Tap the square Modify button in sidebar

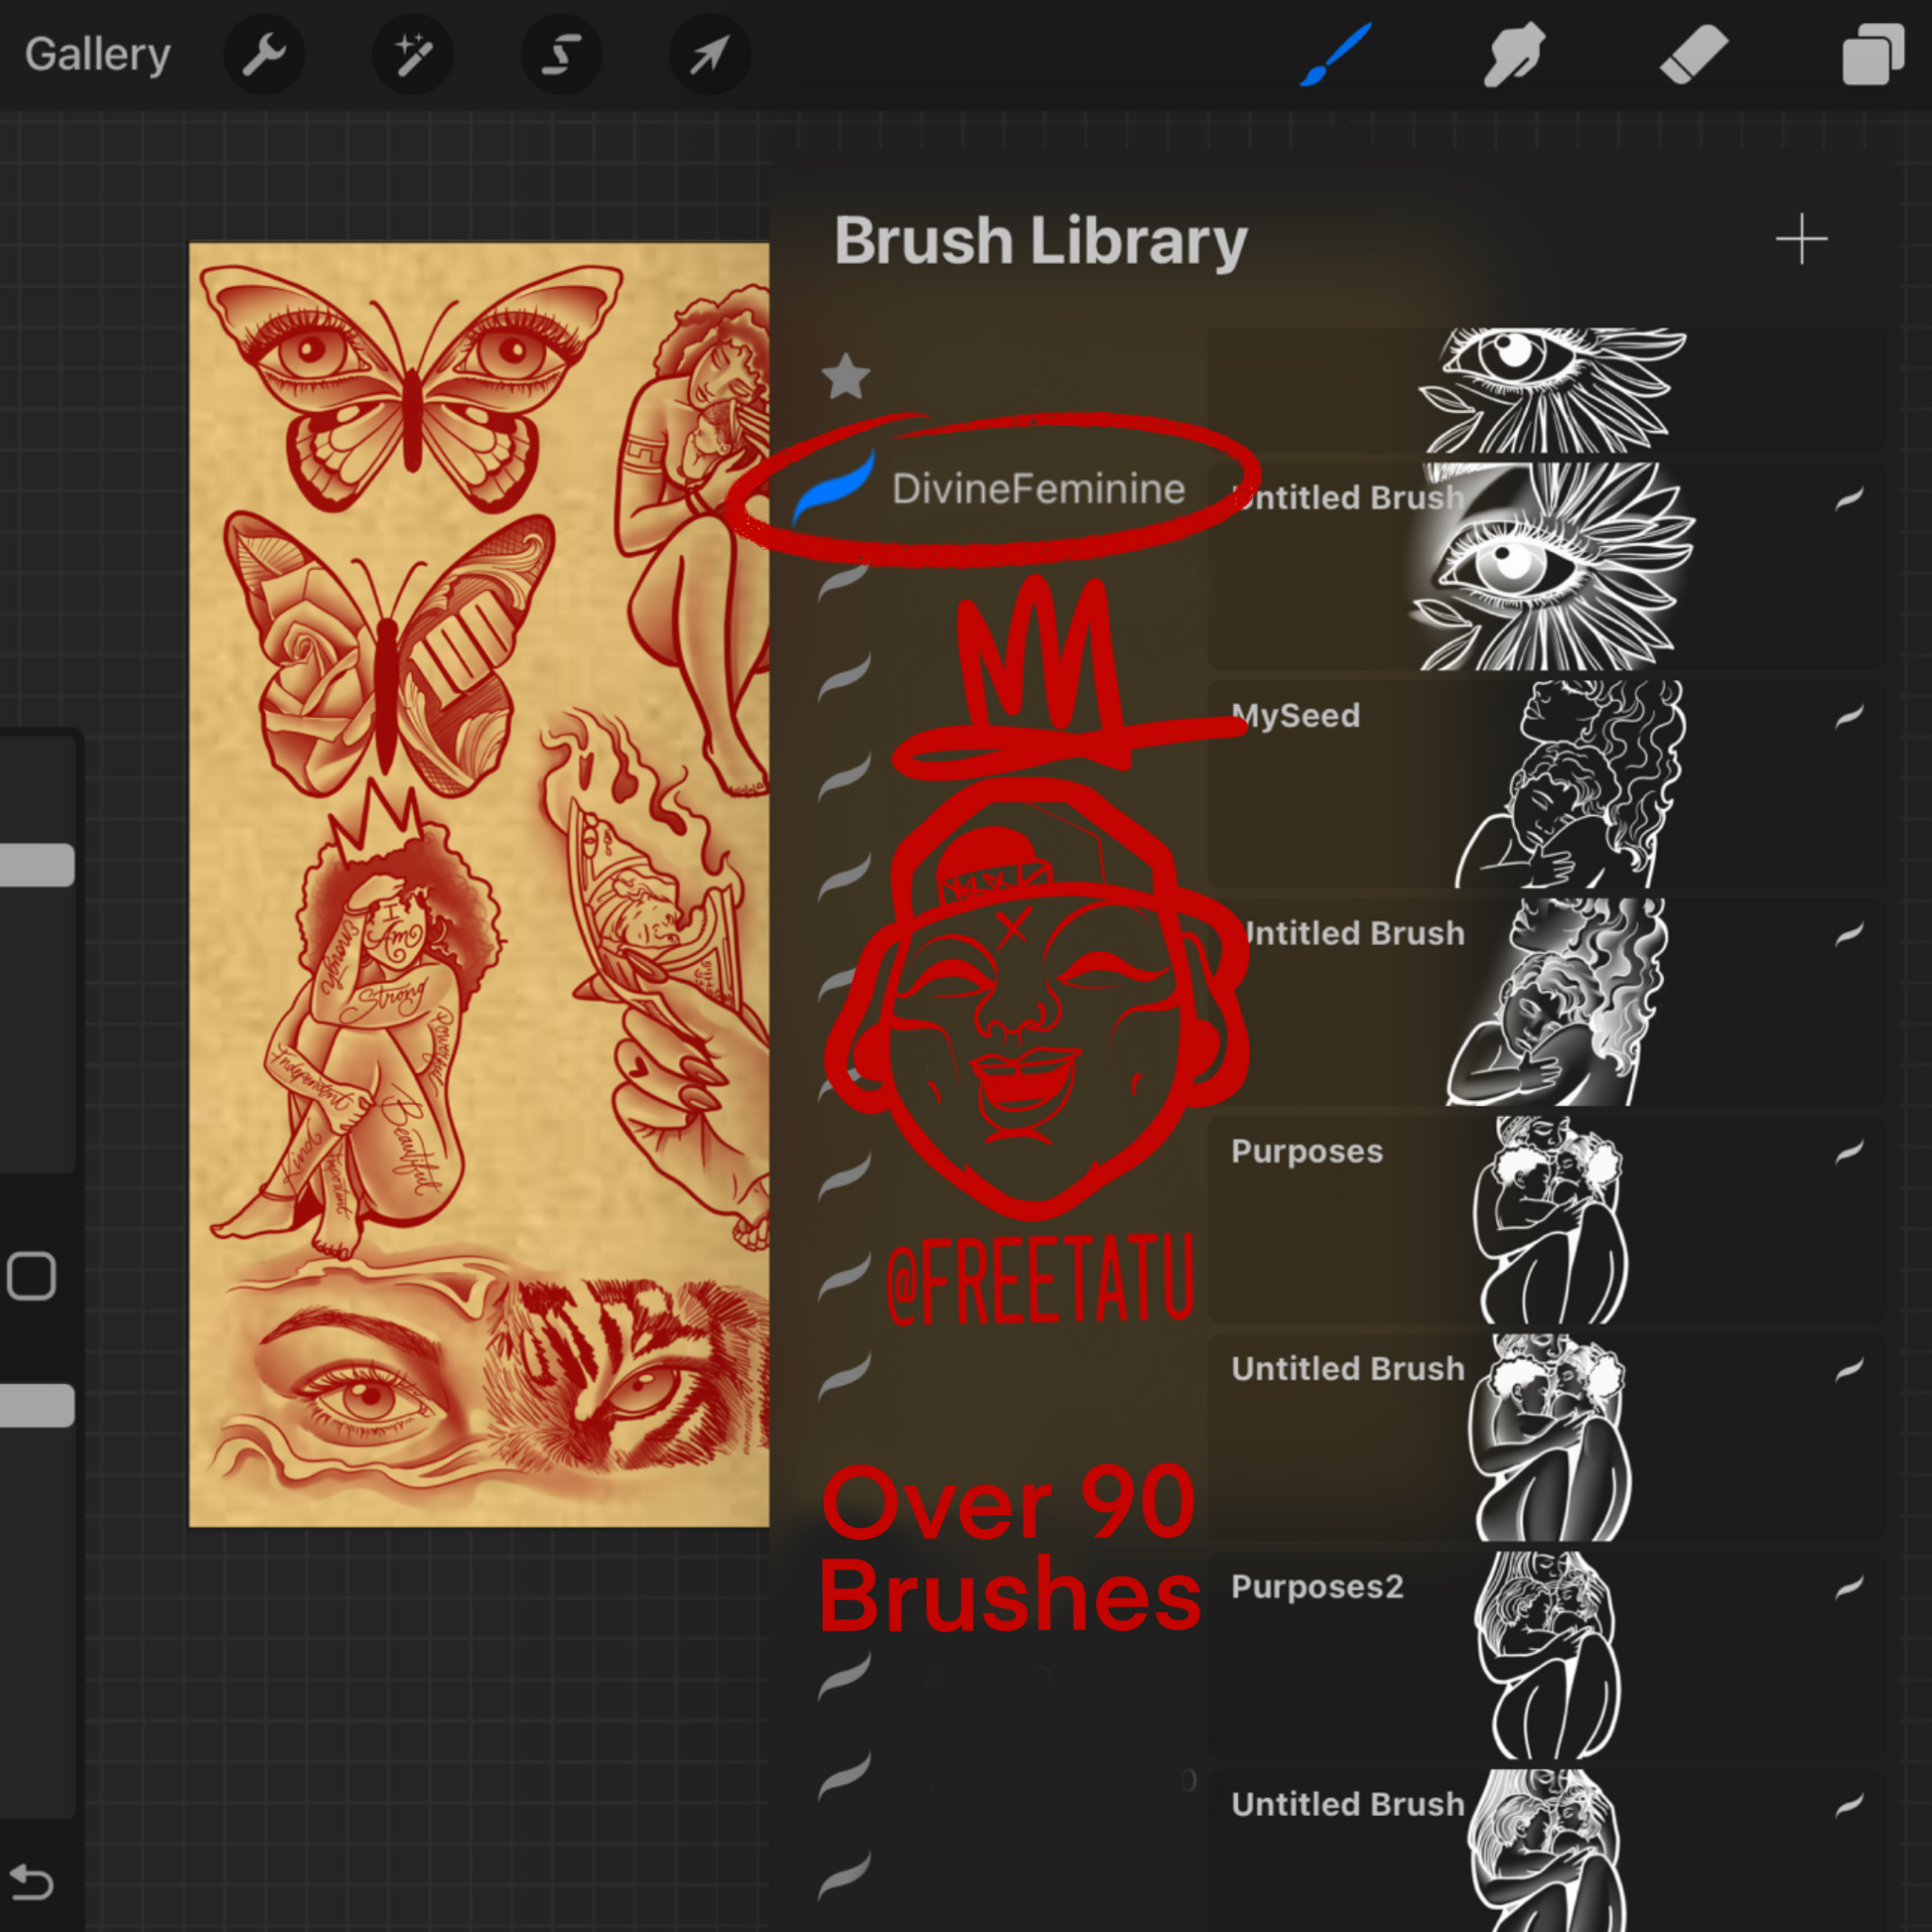[32, 1276]
